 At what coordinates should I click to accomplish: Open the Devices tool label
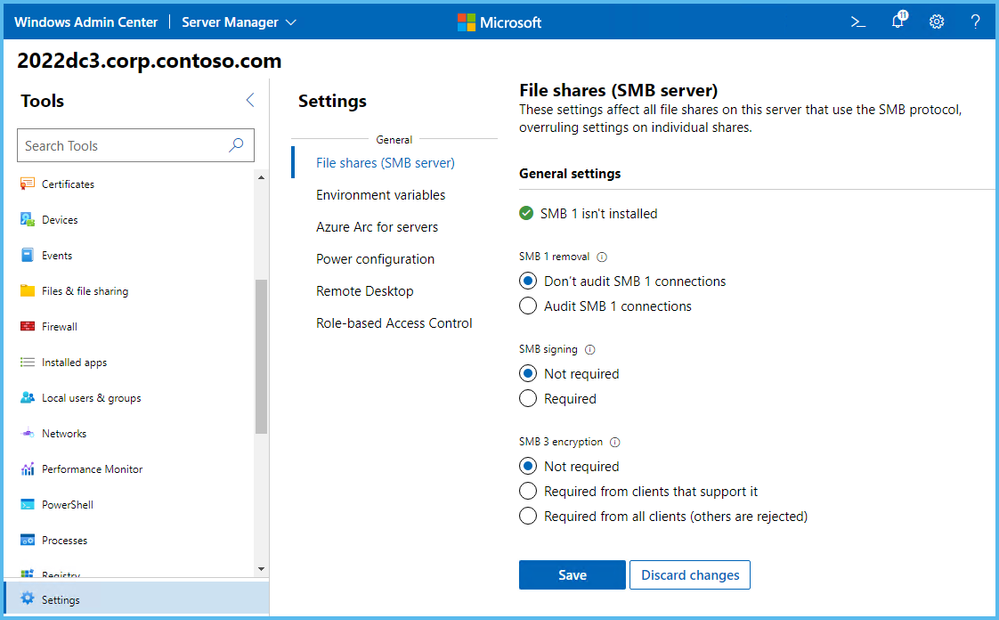[x=60, y=220]
